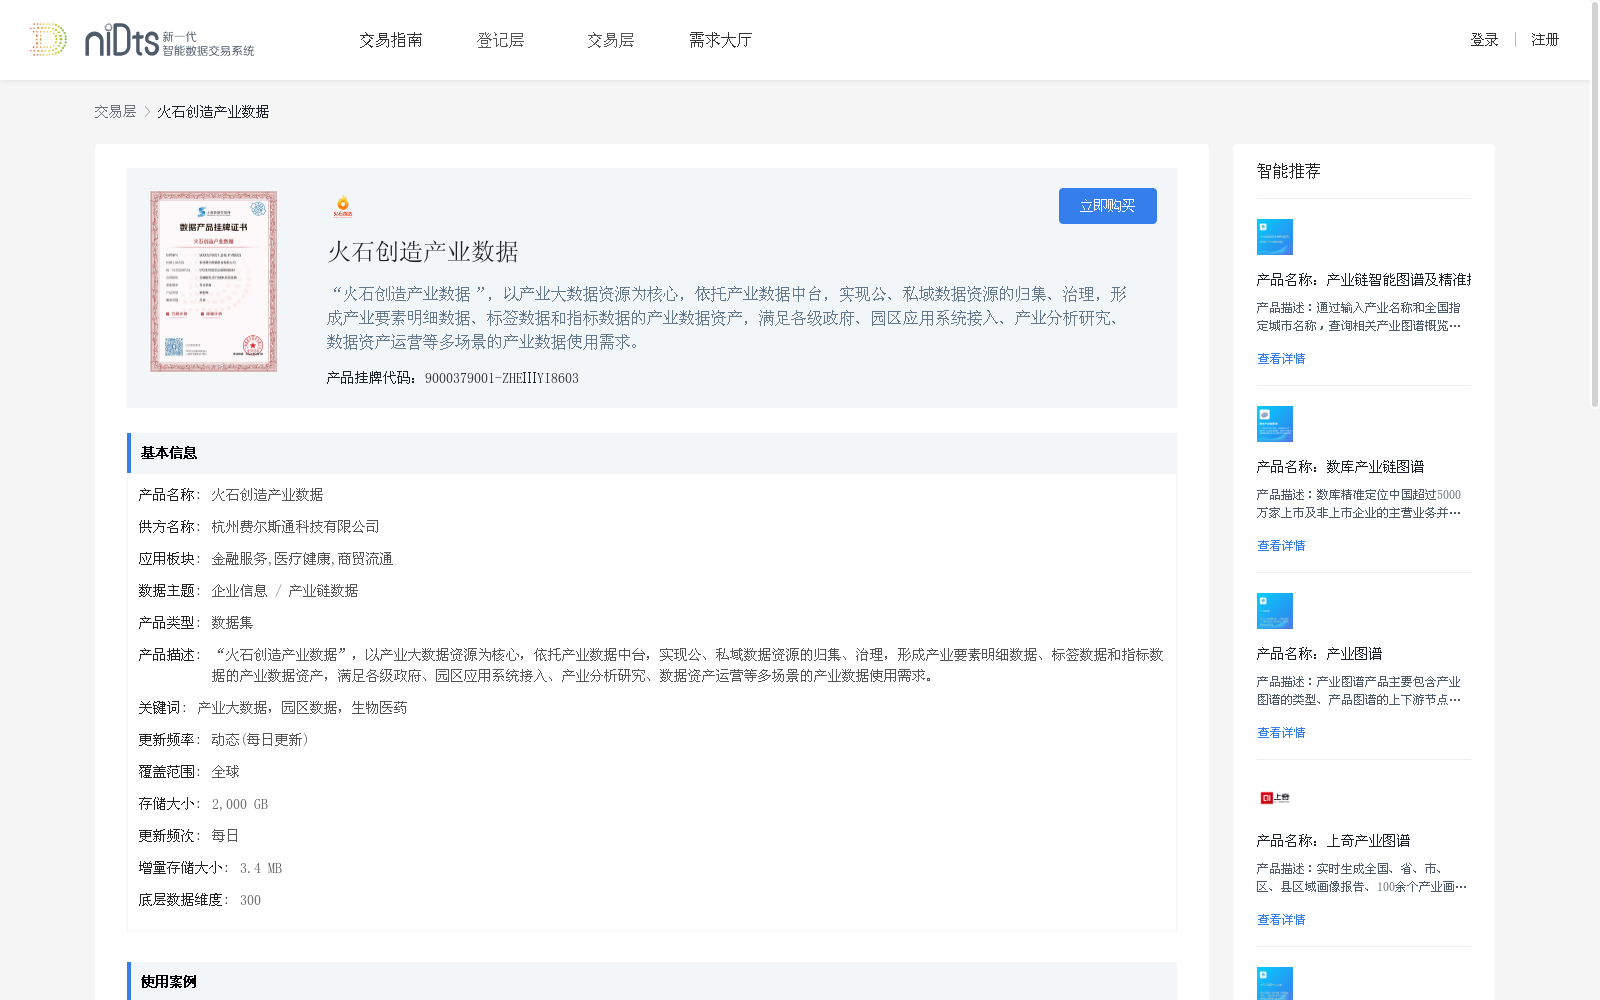This screenshot has height=1000, width=1600.
Task: Click the 基本信息 section header
Action: (x=652, y=453)
